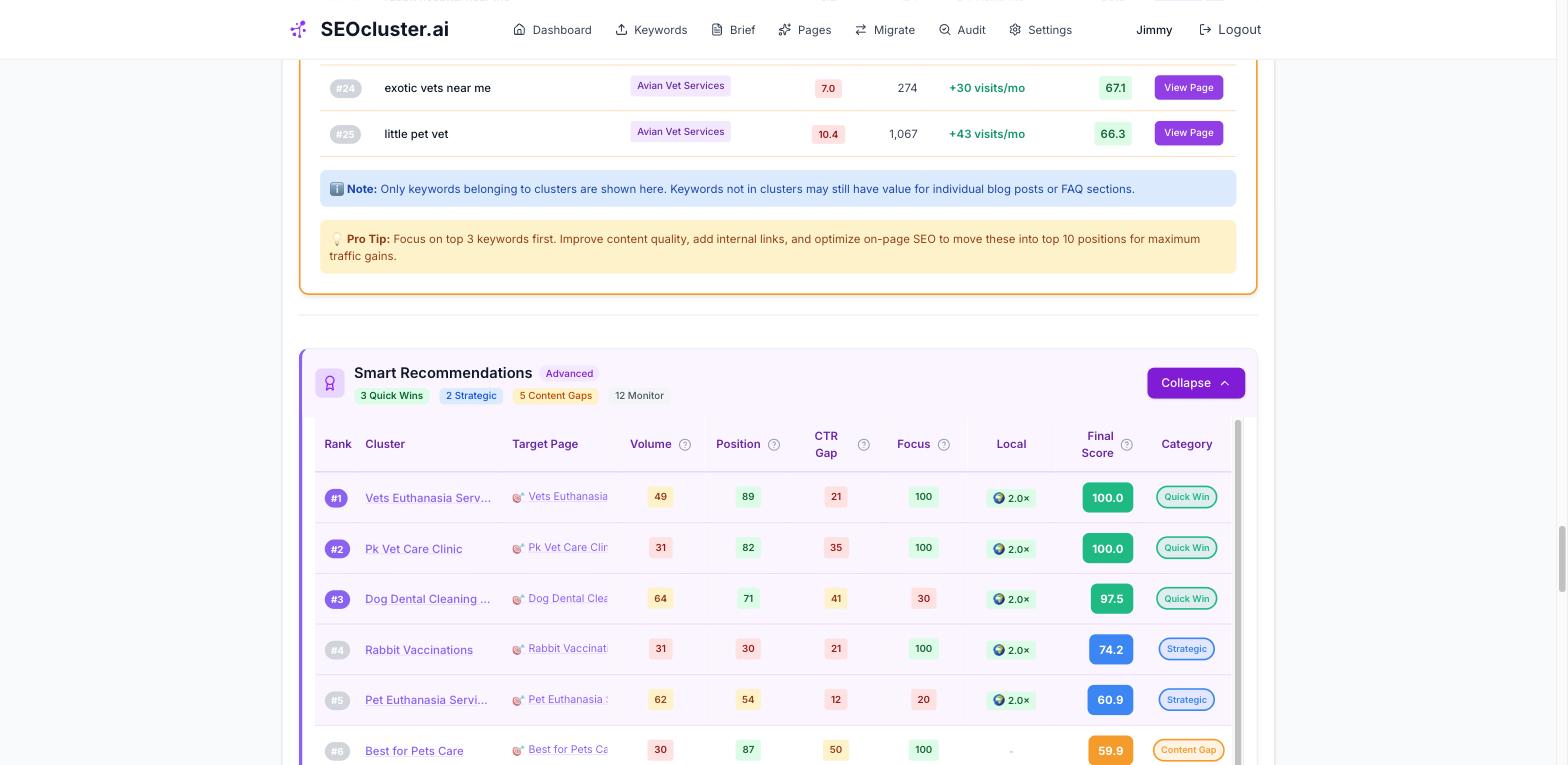Filter by 12 Monitor
The width and height of the screenshot is (1568, 765).
[639, 396]
